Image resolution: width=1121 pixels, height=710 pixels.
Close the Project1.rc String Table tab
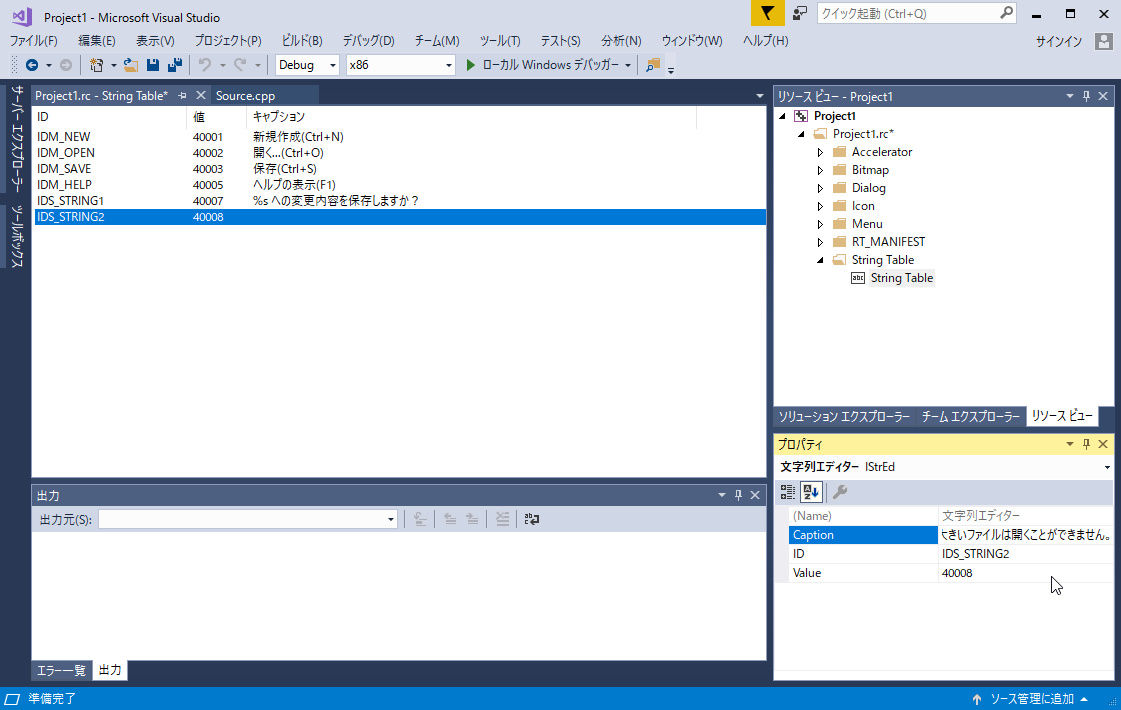[x=201, y=95]
